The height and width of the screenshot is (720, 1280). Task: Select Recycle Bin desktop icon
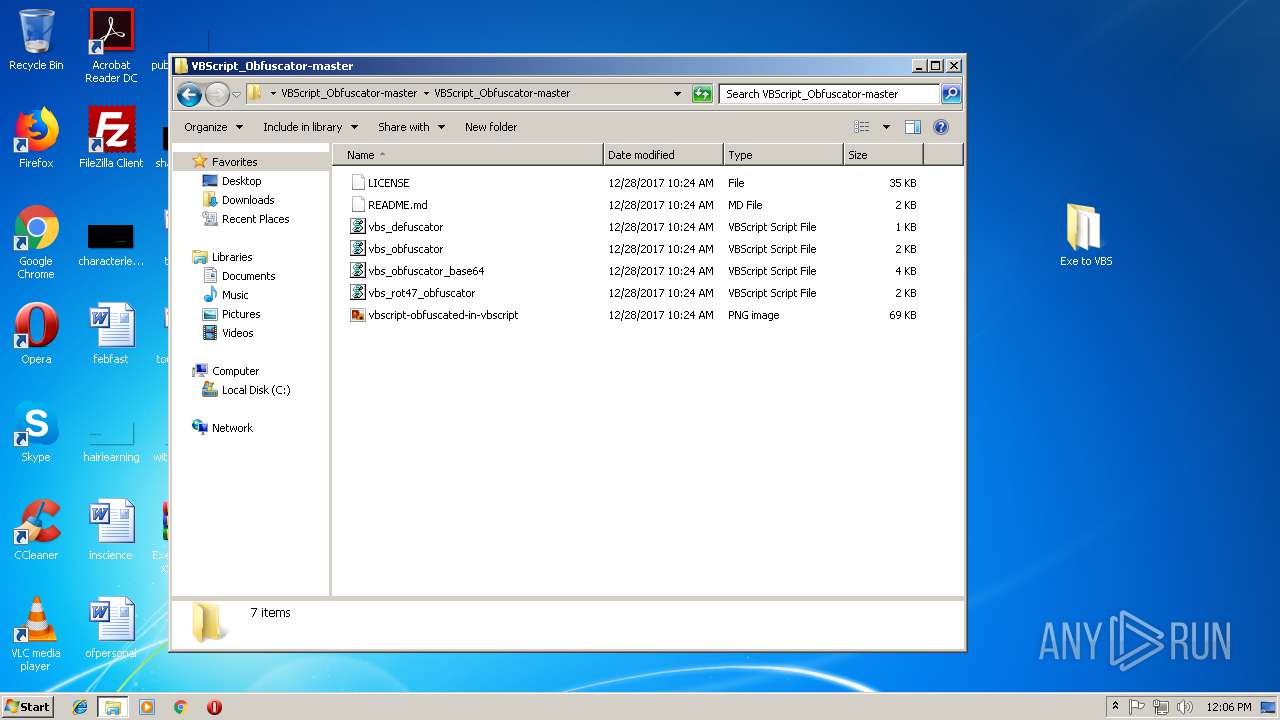pos(36,40)
